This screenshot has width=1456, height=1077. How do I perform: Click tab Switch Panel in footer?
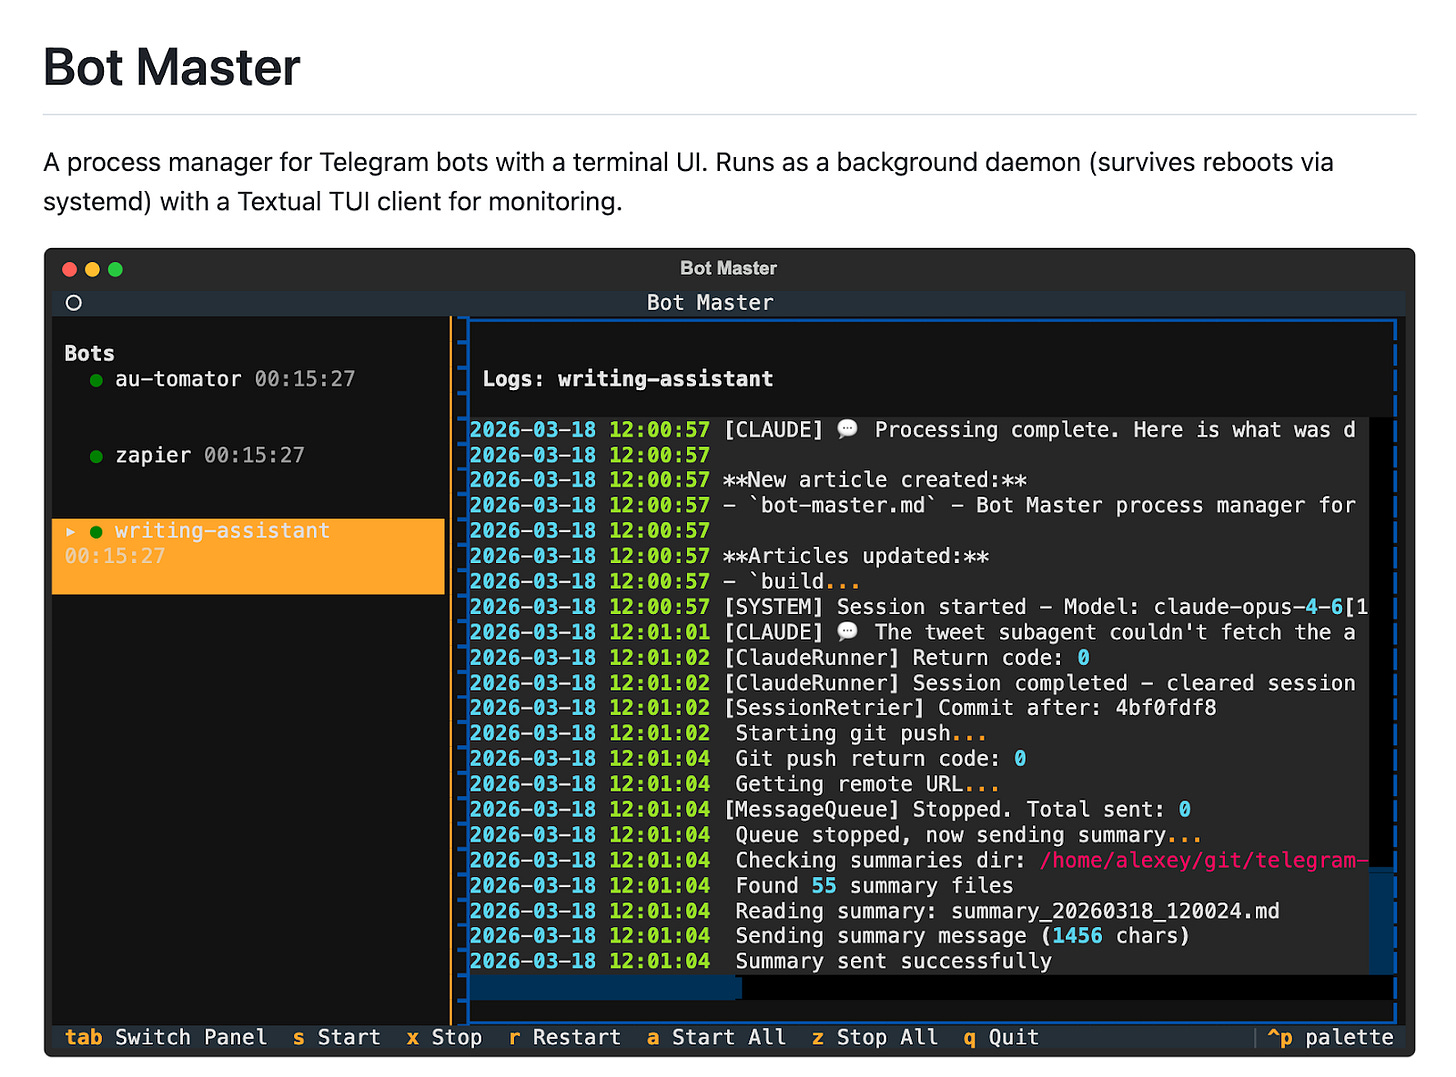(x=166, y=1037)
